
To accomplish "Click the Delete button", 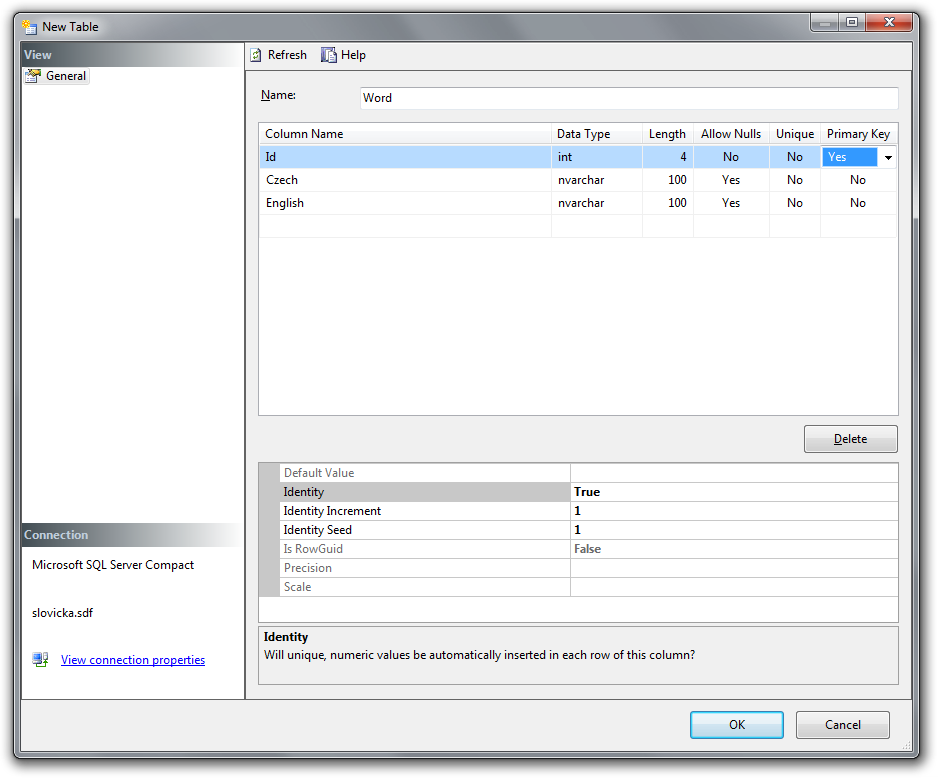I will (850, 438).
